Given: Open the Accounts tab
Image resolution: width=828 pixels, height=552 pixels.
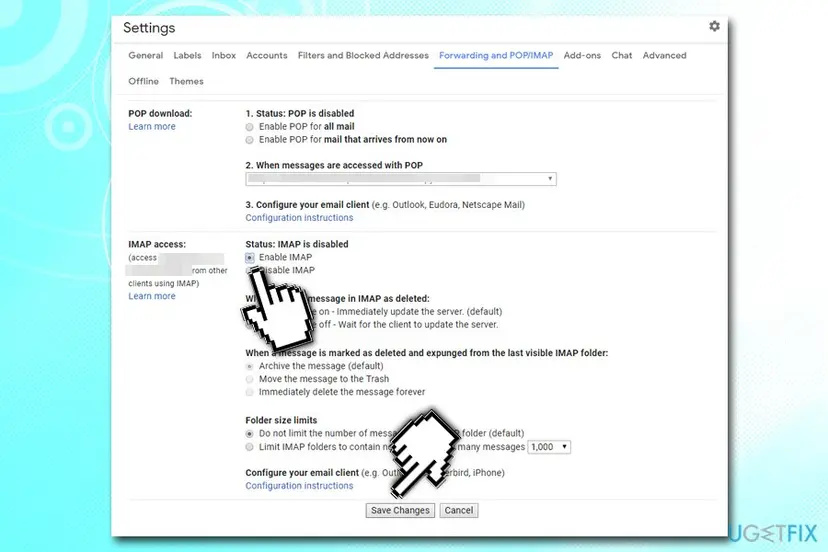Looking at the screenshot, I should [x=267, y=55].
